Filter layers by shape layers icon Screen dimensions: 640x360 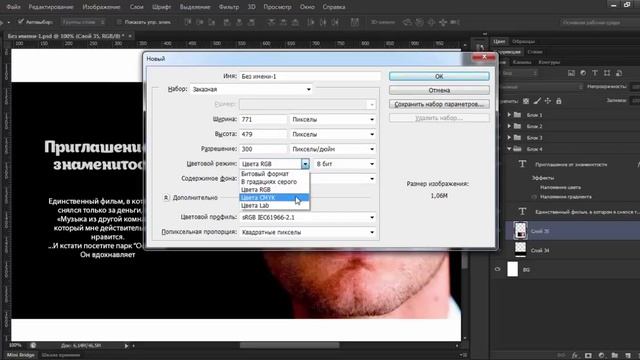click(x=607, y=73)
